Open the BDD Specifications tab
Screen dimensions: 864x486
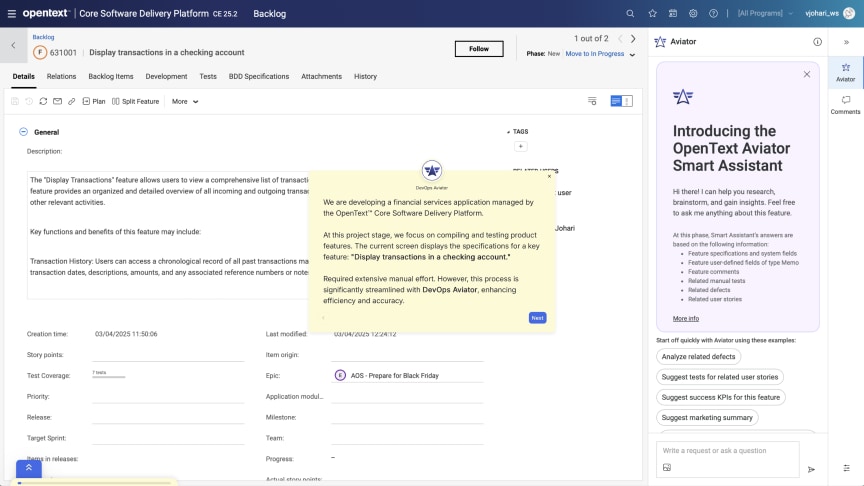pos(258,76)
